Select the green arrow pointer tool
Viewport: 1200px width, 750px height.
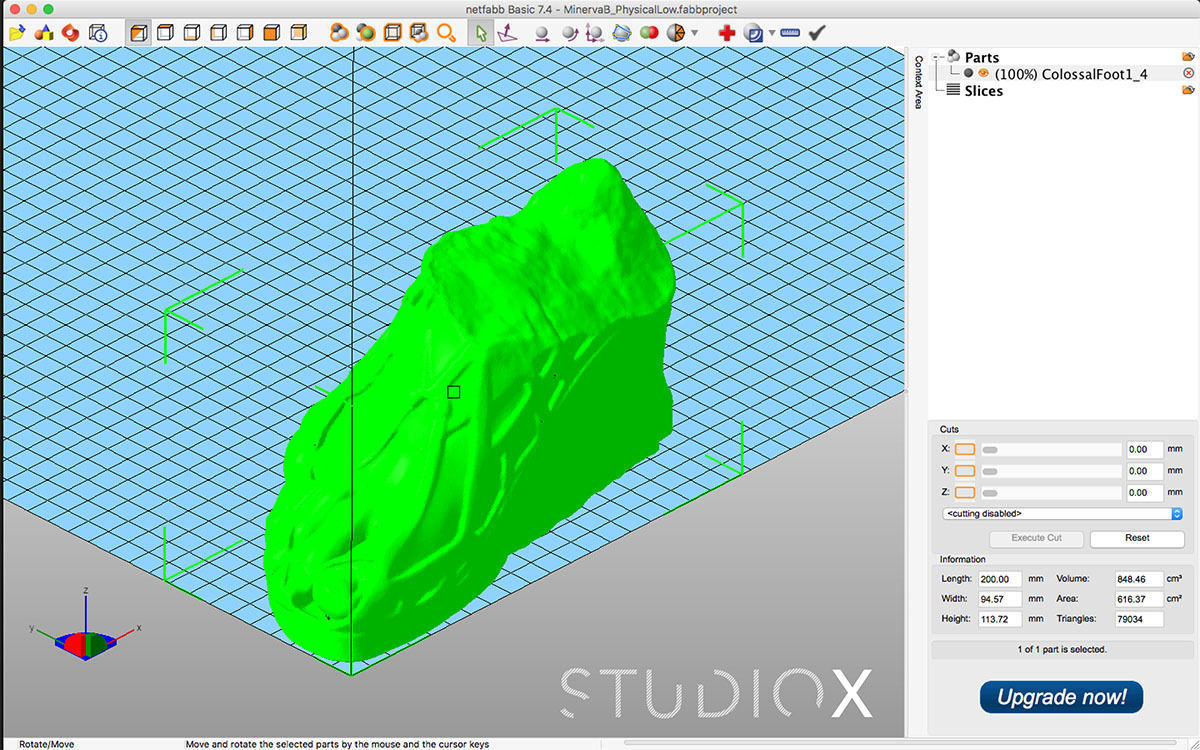point(481,33)
